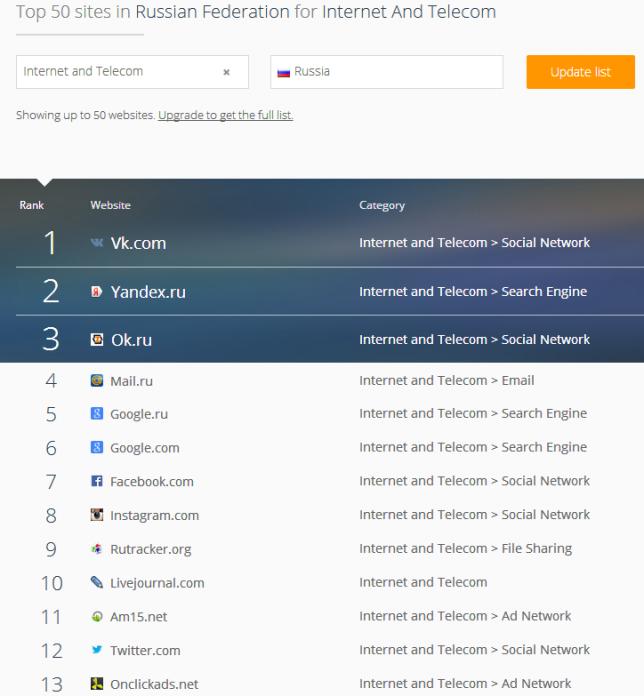Open the Onclickads.net website link

(x=154, y=684)
